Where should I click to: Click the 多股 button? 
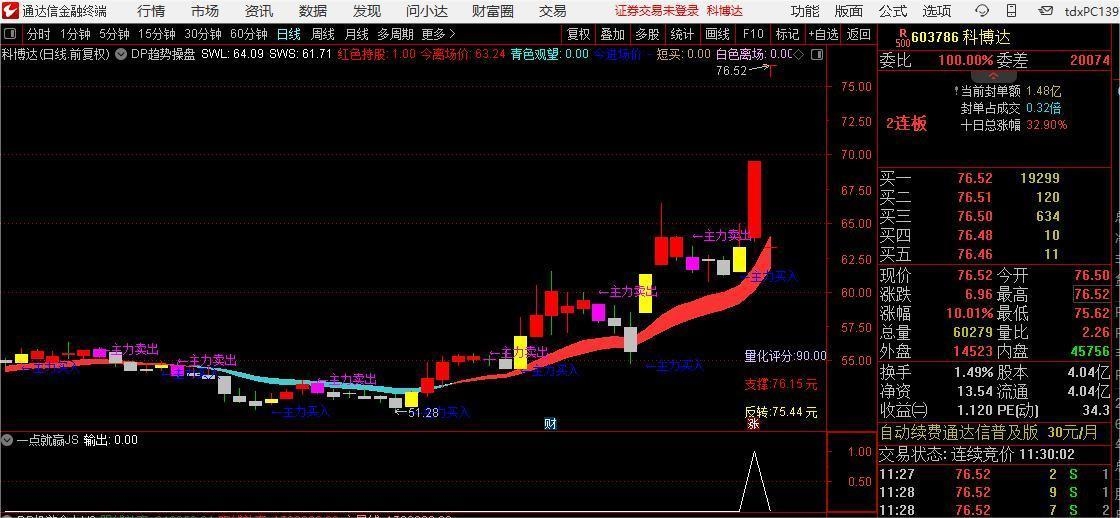pyautogui.click(x=647, y=34)
